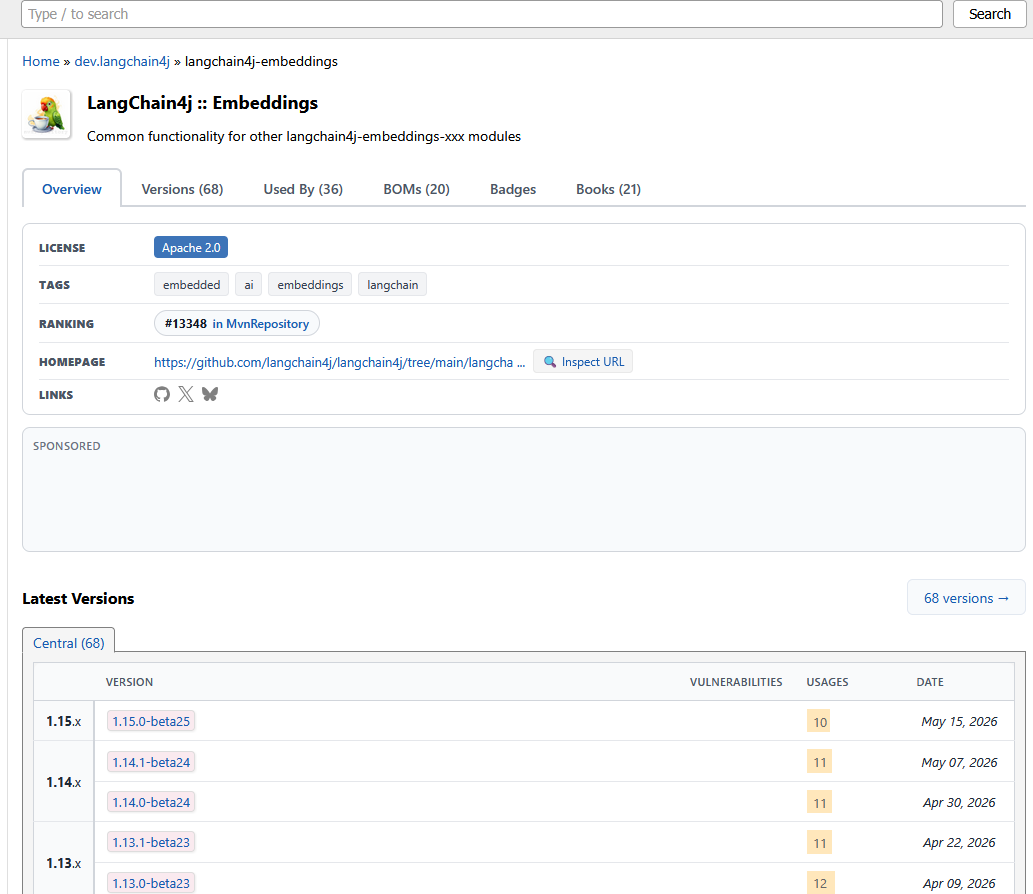Click the Apr 09, 2026 date cell
The image size is (1033, 894).
(x=959, y=883)
